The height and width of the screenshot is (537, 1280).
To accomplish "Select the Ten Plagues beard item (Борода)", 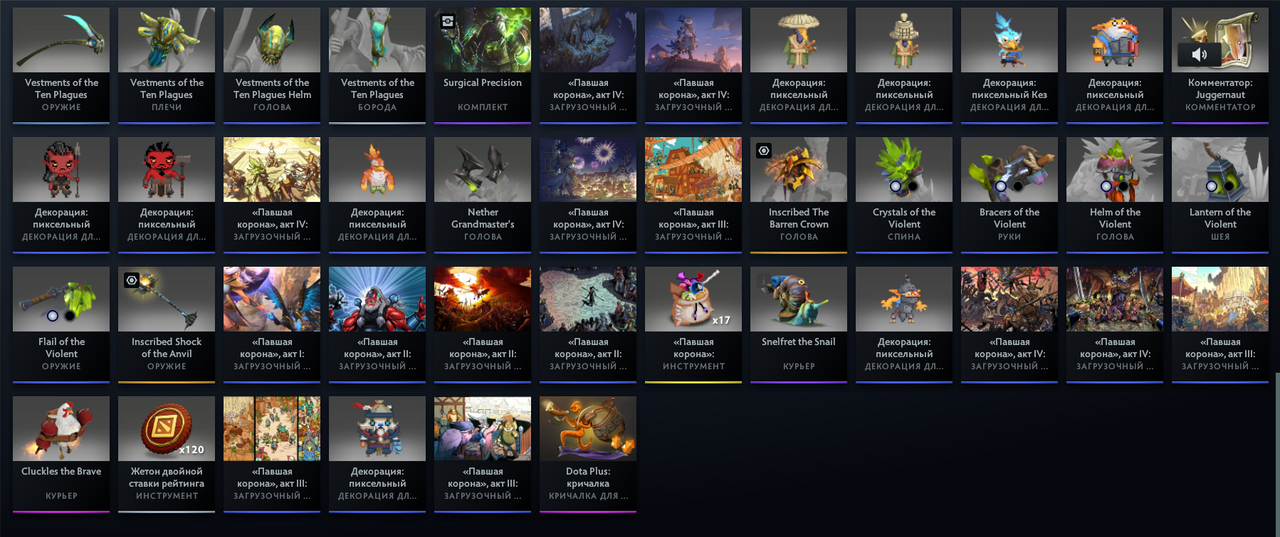I will point(377,65).
